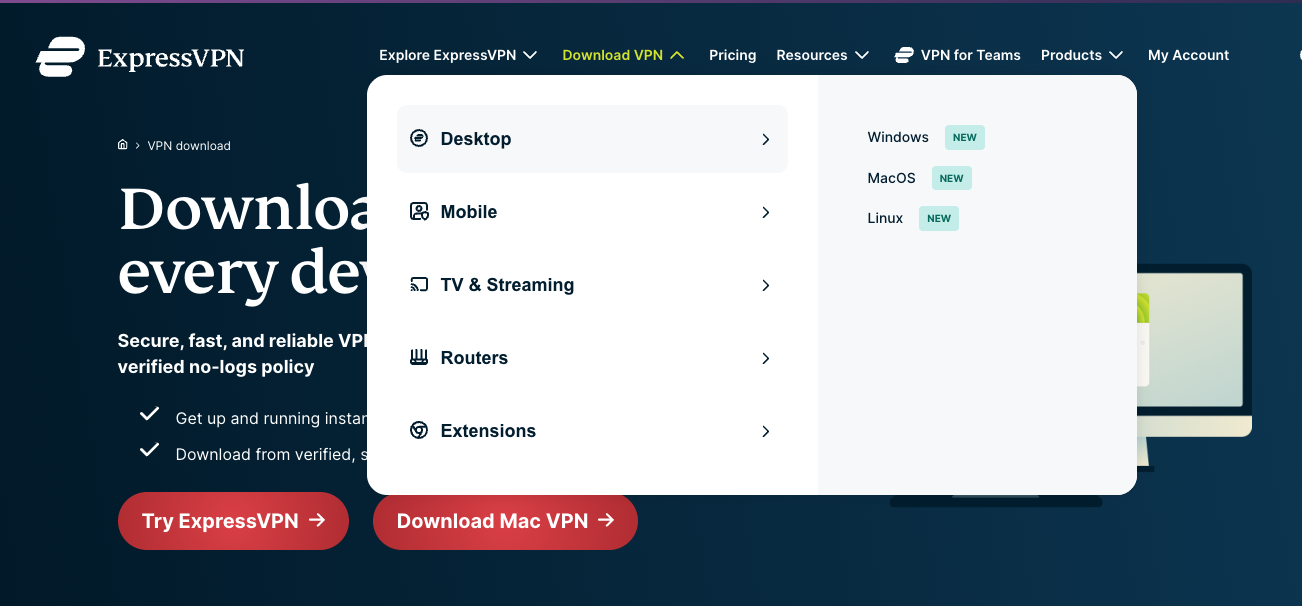Select Mobile in the download menu
The image size is (1302, 606).
pos(592,212)
